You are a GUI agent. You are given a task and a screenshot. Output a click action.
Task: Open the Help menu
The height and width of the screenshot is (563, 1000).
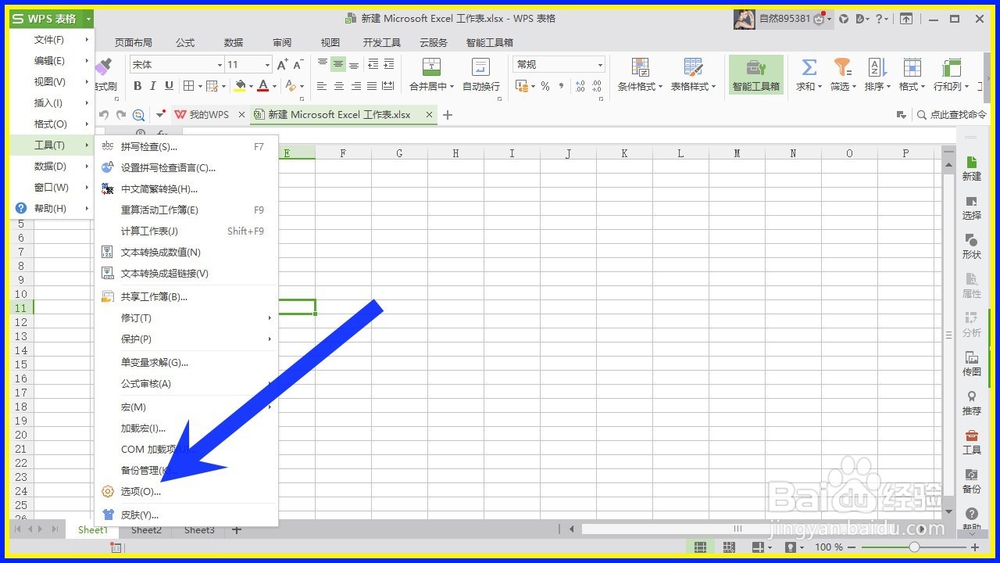[x=52, y=208]
